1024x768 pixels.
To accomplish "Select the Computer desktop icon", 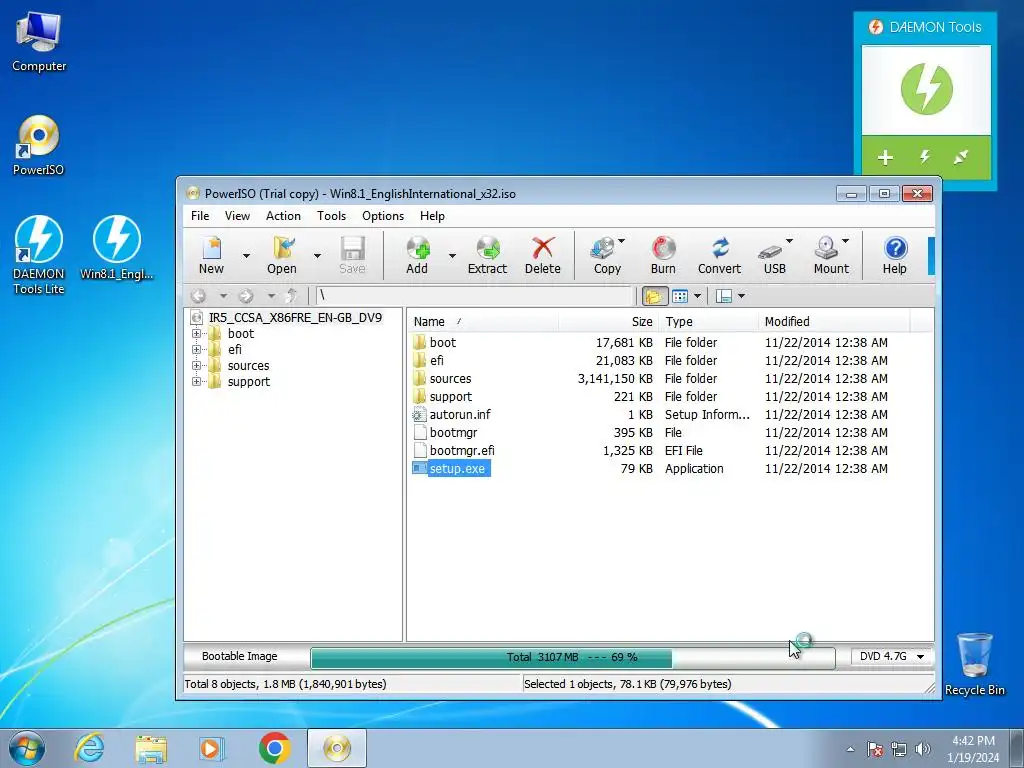I will tap(39, 40).
